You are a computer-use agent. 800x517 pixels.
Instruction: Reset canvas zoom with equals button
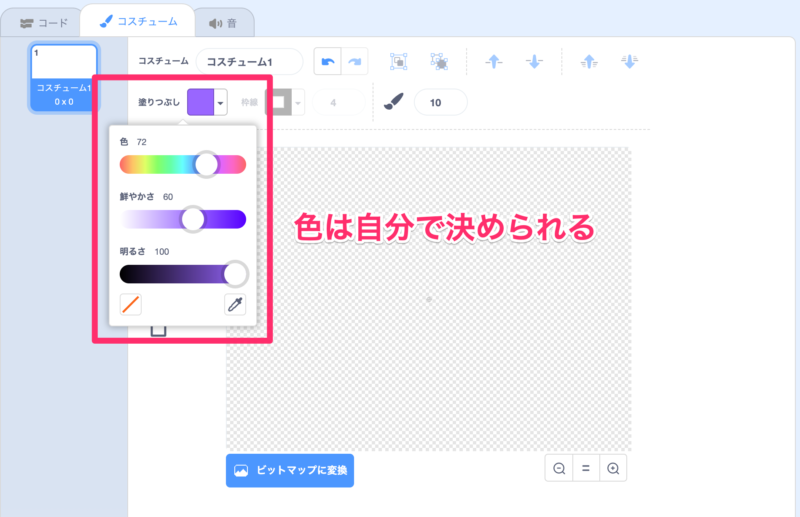pyautogui.click(x=586, y=468)
